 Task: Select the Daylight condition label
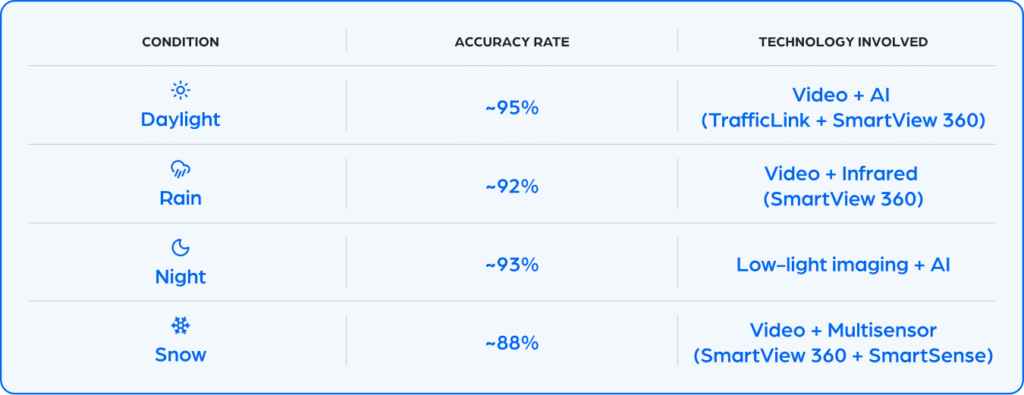[x=180, y=119]
